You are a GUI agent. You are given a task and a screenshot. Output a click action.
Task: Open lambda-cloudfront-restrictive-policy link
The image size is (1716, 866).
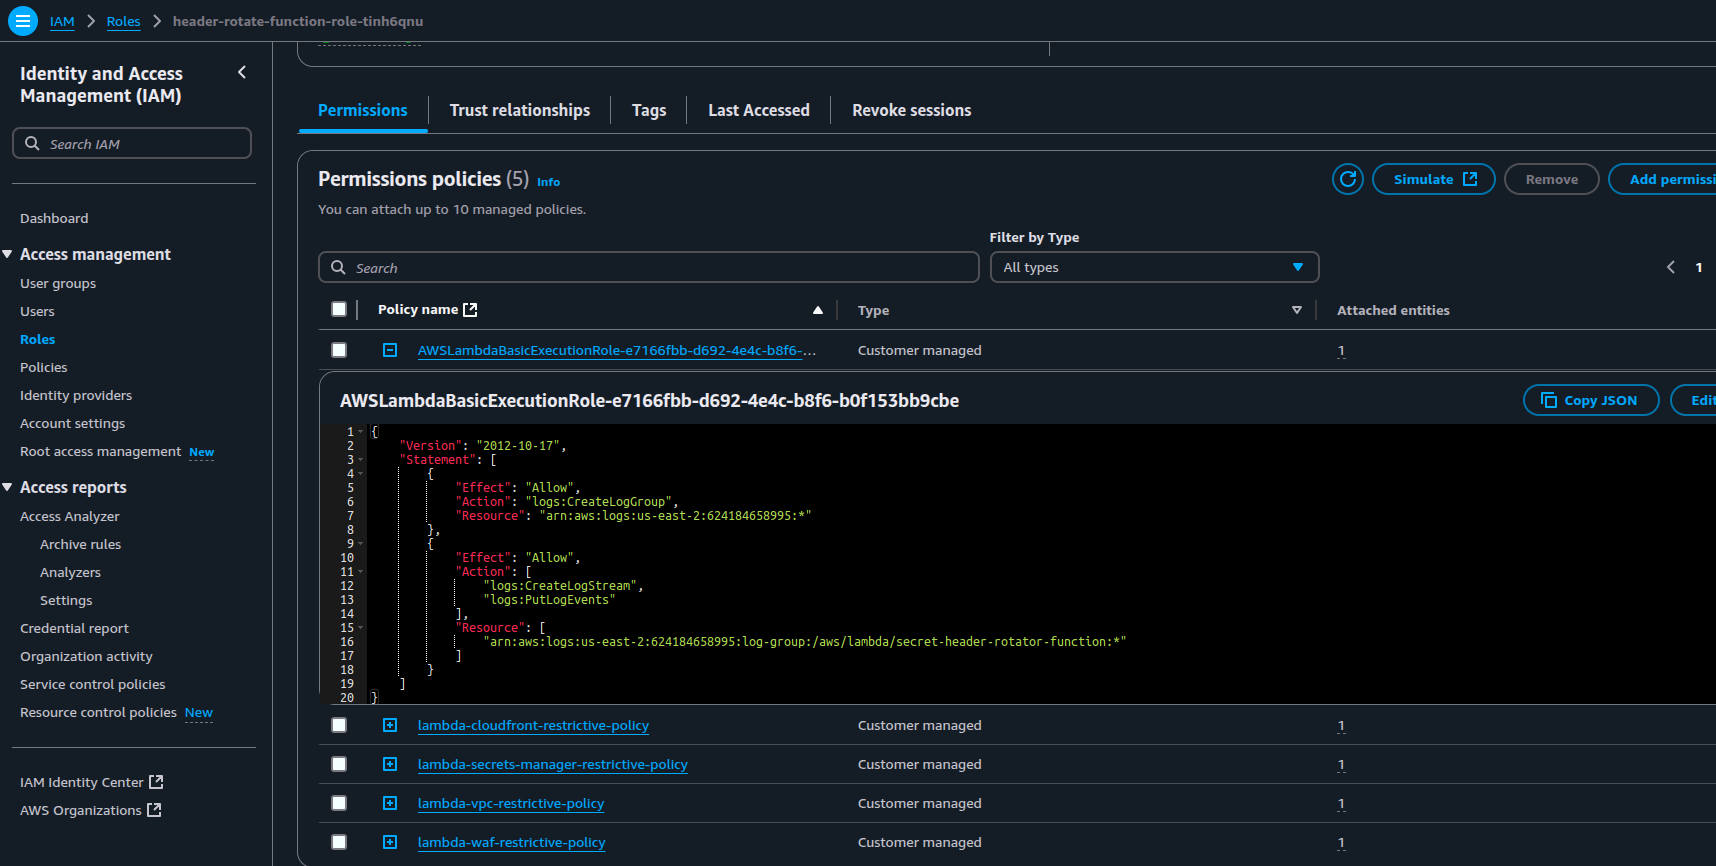point(533,725)
